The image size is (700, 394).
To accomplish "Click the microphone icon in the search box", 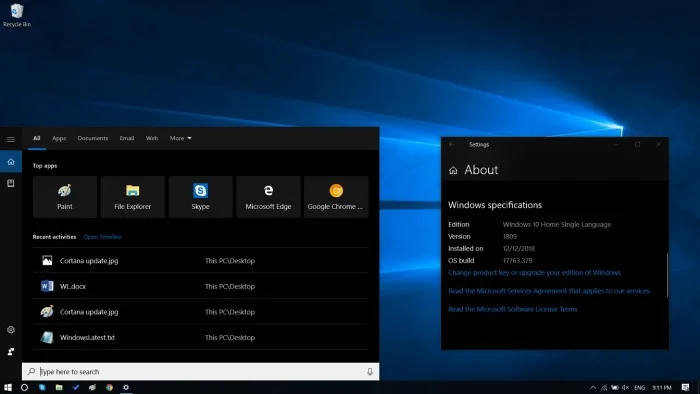I will 370,372.
